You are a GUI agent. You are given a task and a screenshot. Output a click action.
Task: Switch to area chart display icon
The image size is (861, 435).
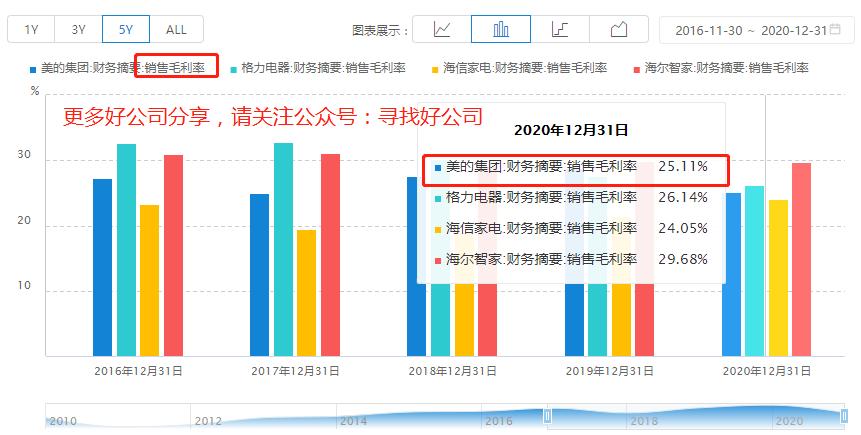(x=619, y=29)
